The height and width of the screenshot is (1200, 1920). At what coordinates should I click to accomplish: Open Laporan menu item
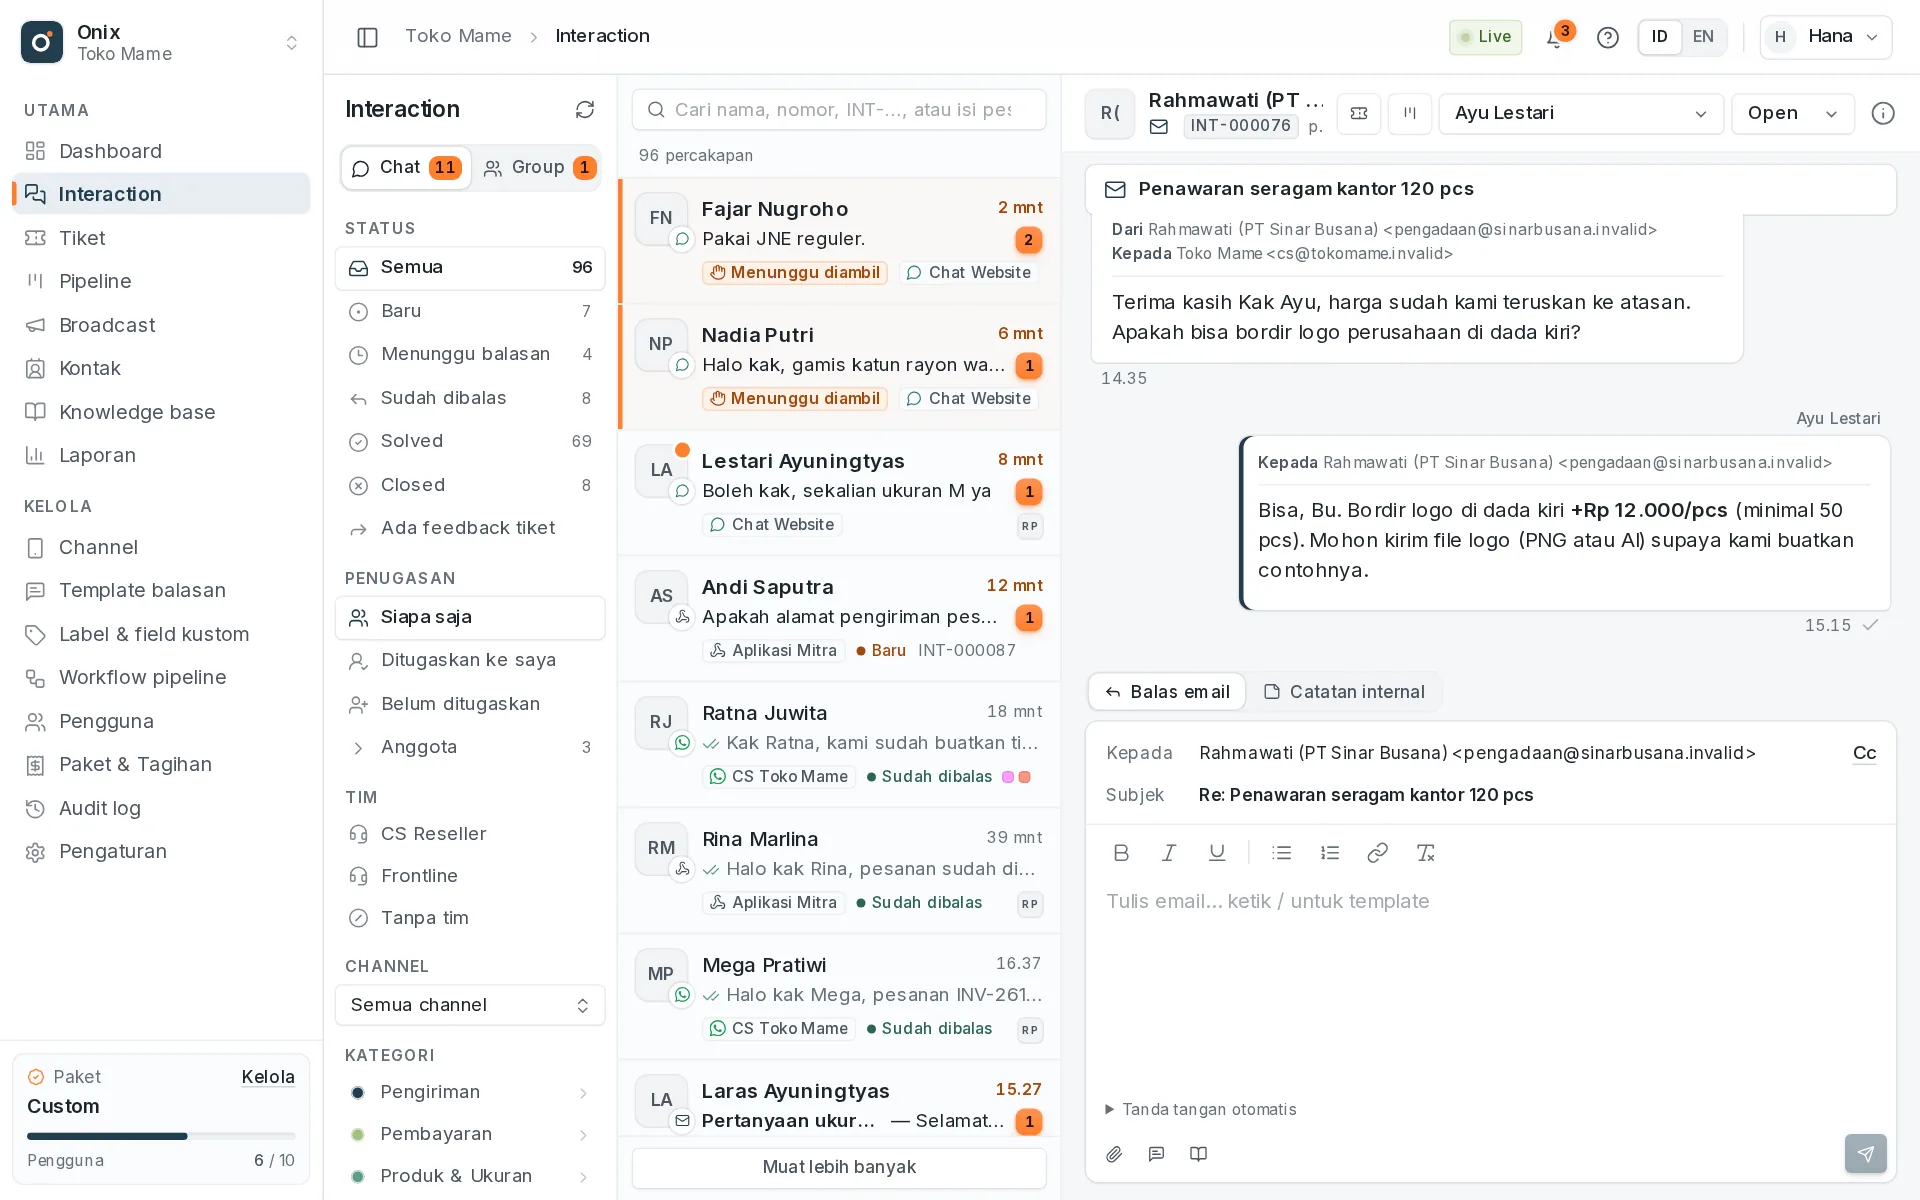[161, 455]
